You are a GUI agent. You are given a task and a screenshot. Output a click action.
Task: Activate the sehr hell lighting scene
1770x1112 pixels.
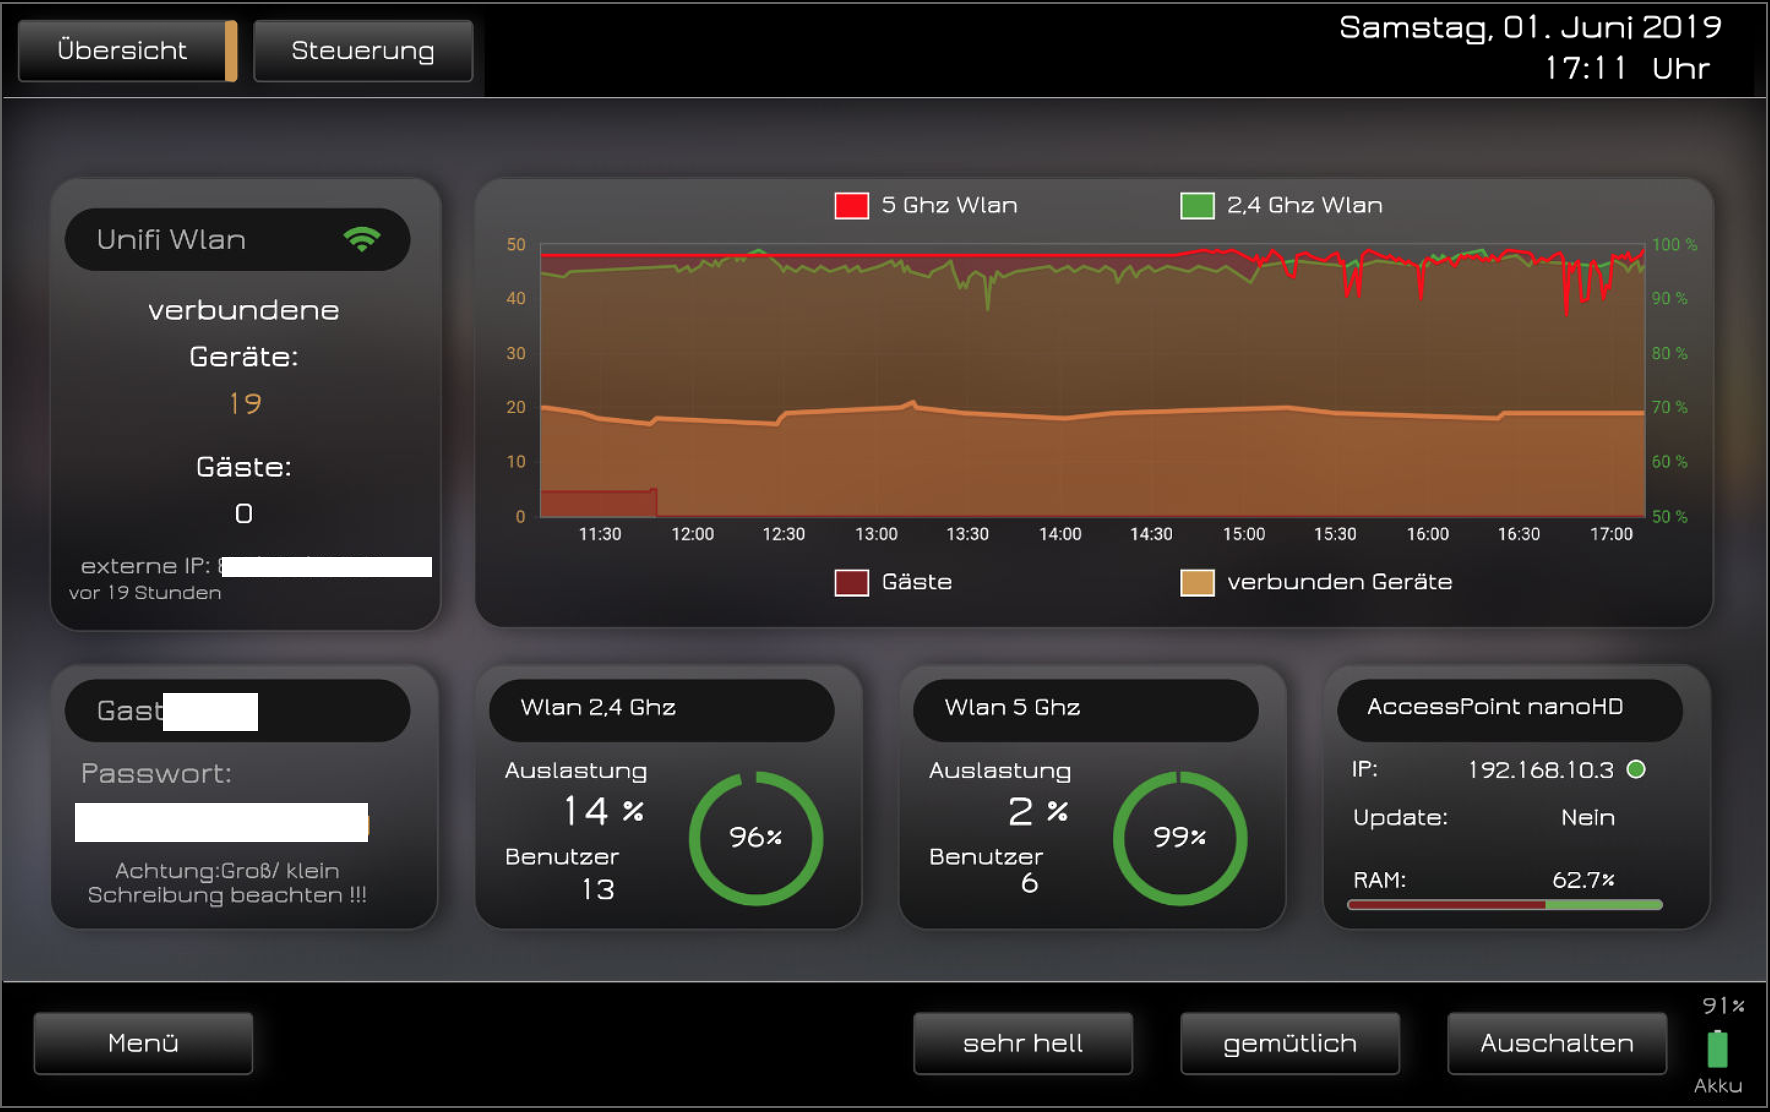1023,1043
